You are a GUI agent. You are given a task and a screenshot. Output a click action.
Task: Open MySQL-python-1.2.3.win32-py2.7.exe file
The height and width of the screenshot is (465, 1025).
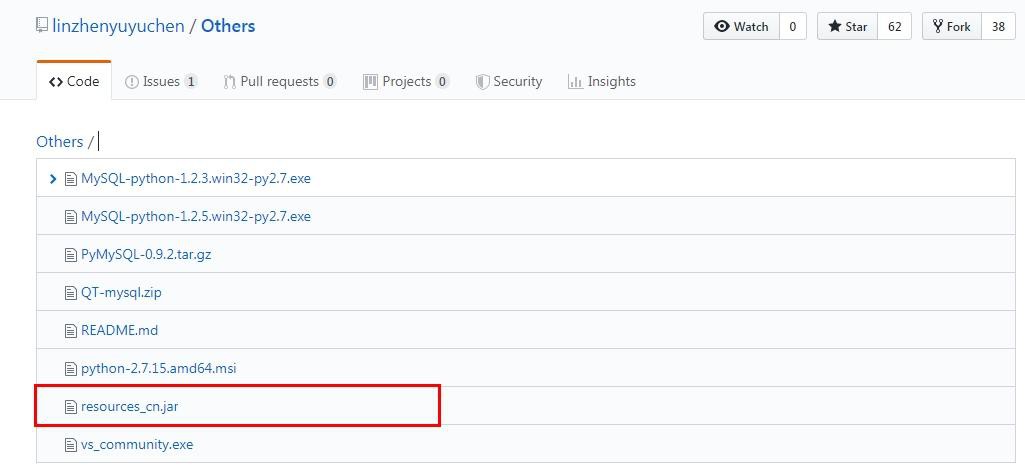(x=195, y=178)
